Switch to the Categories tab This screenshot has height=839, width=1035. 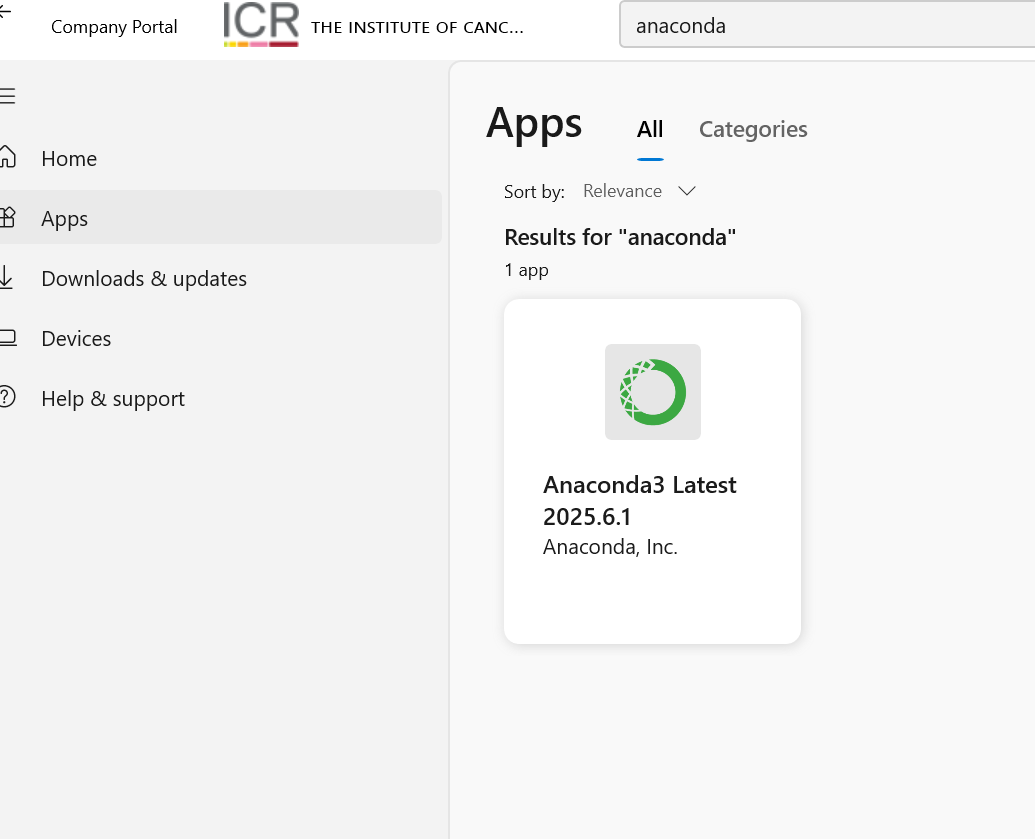[x=753, y=129]
